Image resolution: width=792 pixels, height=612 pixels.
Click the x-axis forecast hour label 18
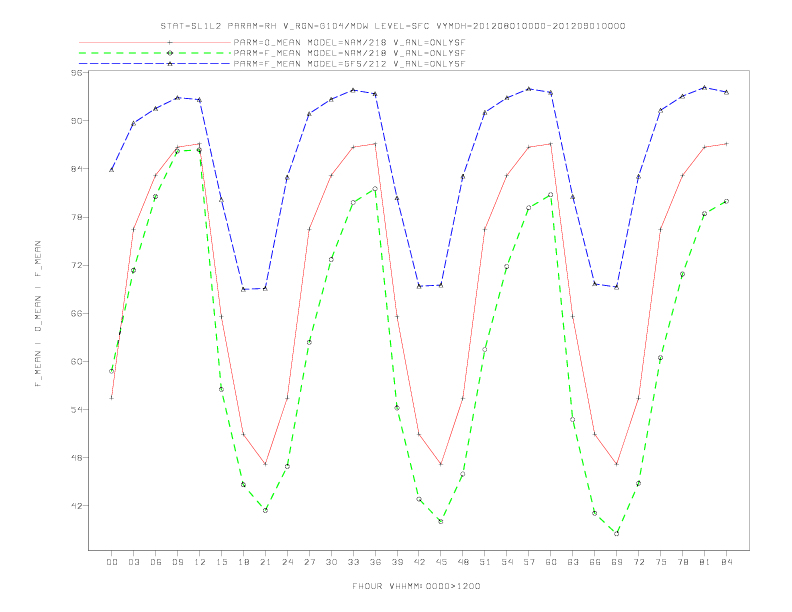243,562
